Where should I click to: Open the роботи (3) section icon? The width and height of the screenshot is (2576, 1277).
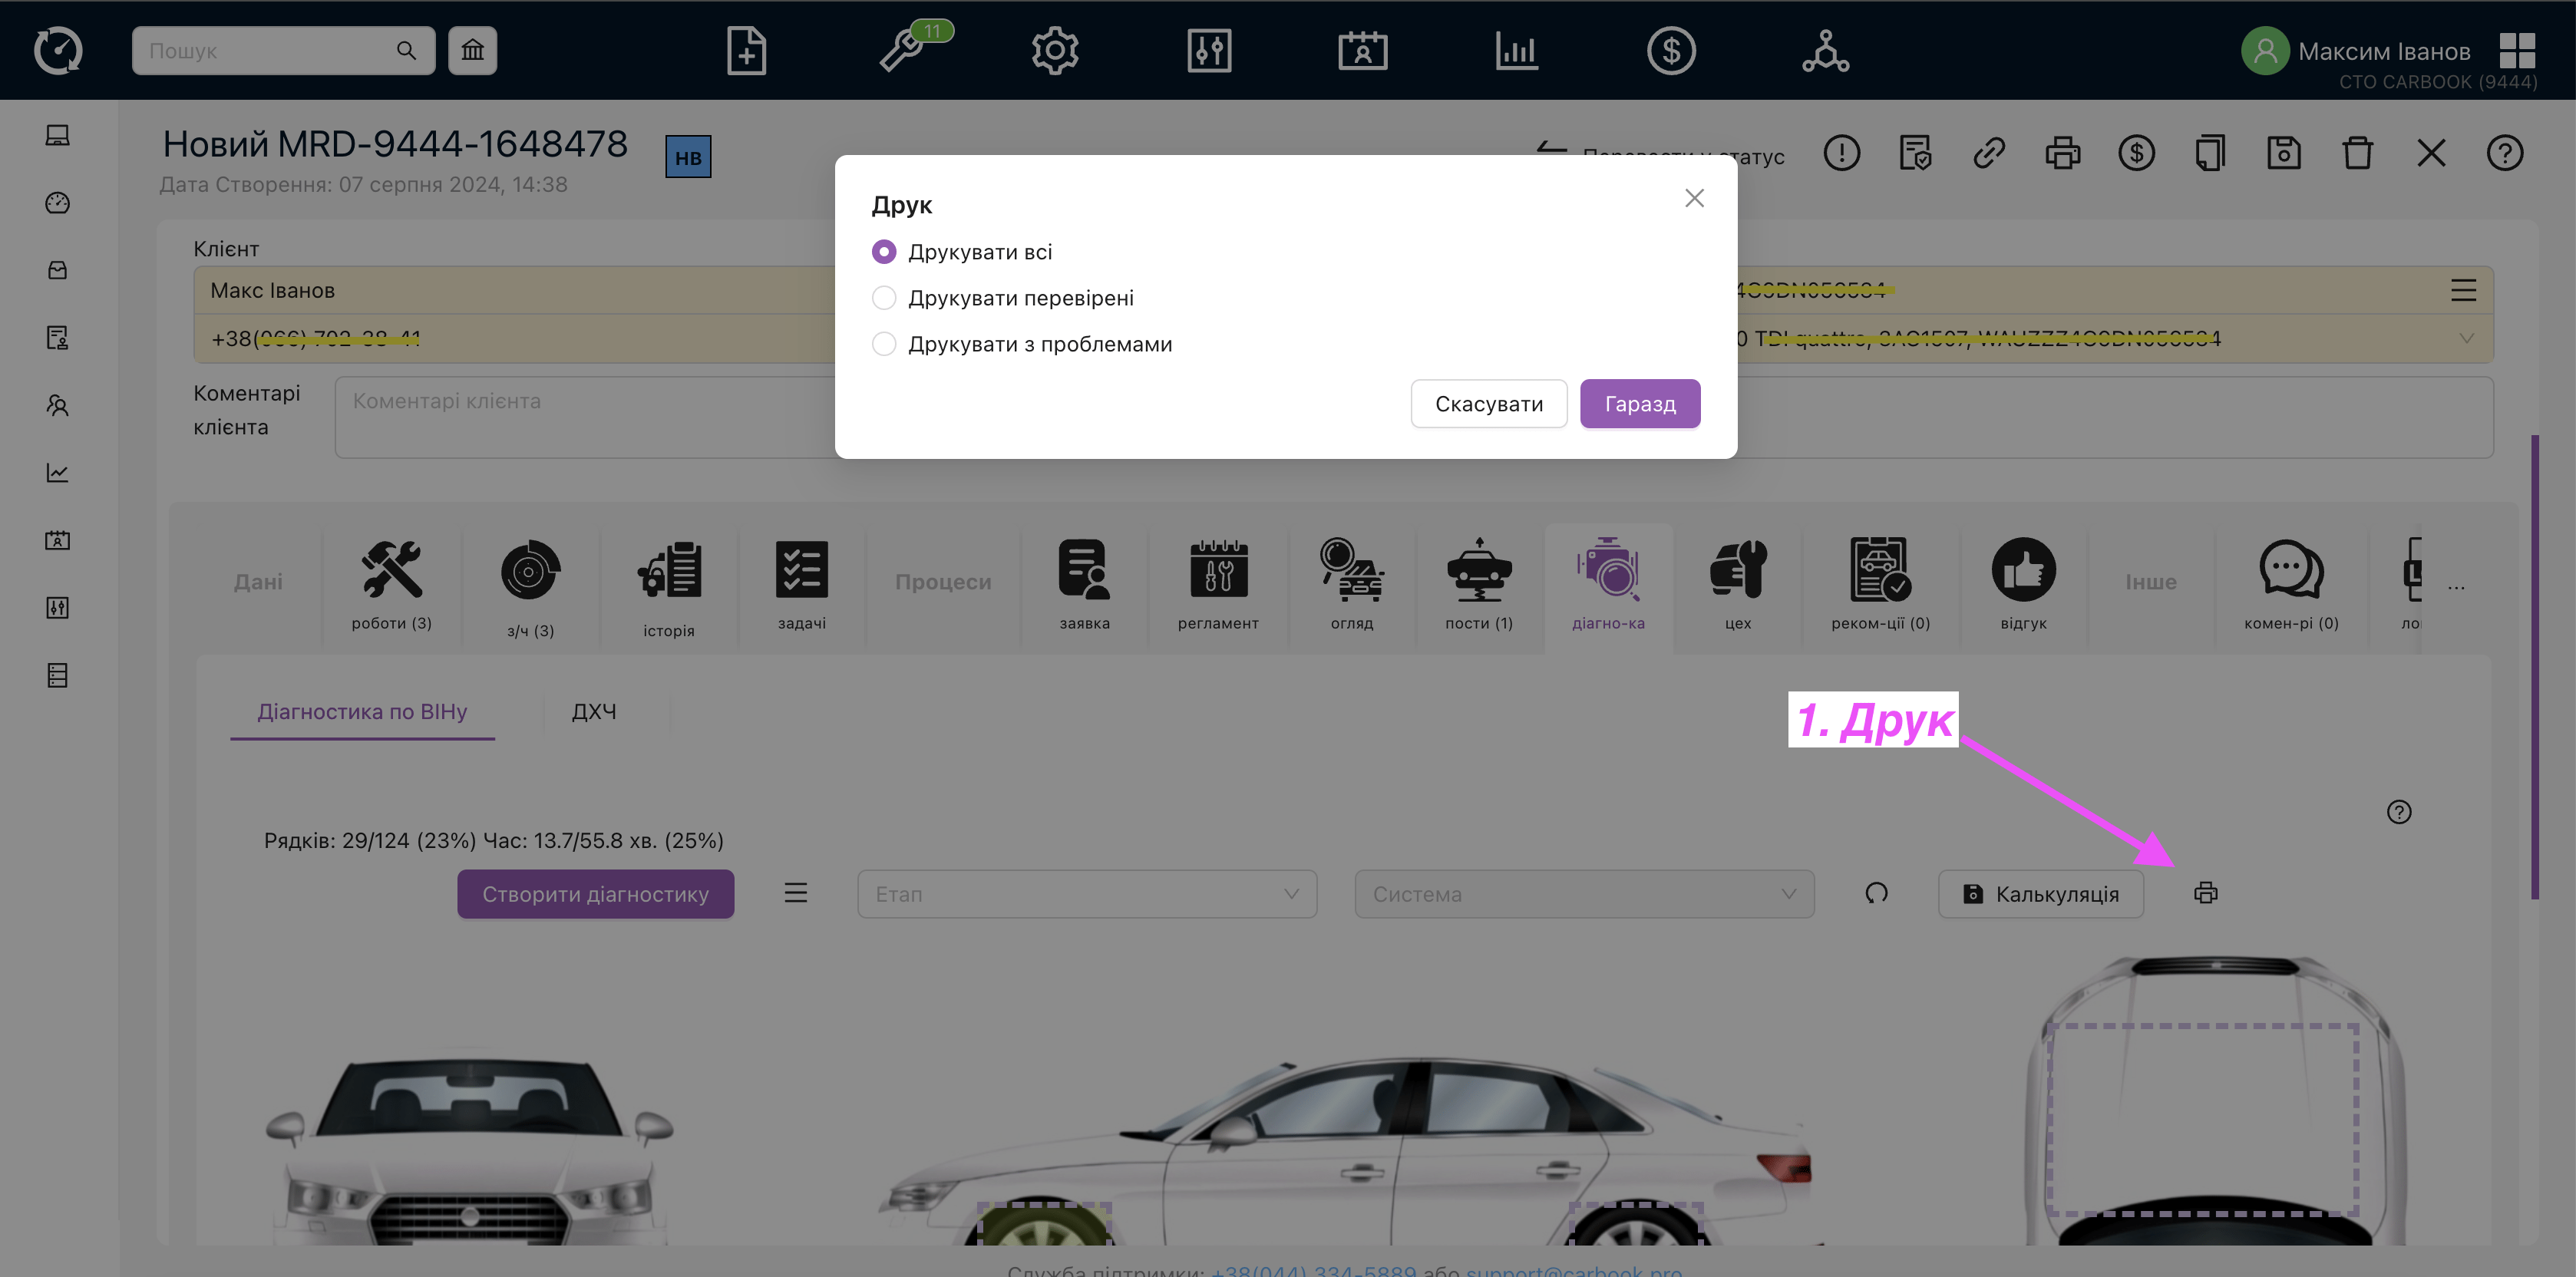tap(391, 570)
